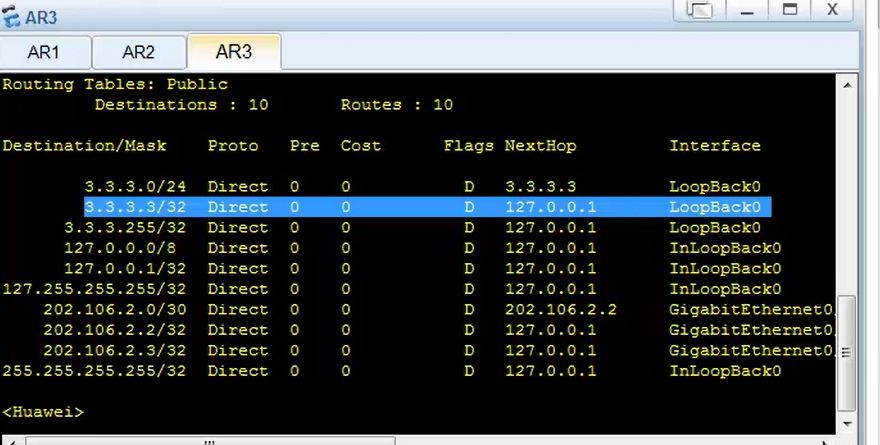
Task: Click the 255.255.255.255/32 destination entry
Action: point(94,371)
